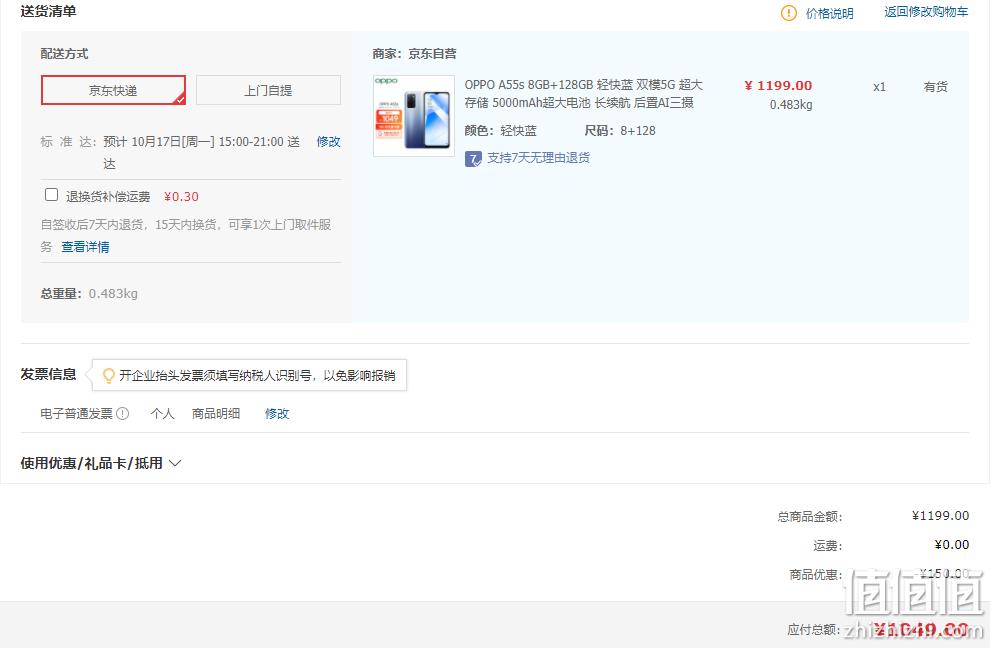Click the 商家：京东自营 label
The height and width of the screenshot is (648, 993).
pos(414,54)
